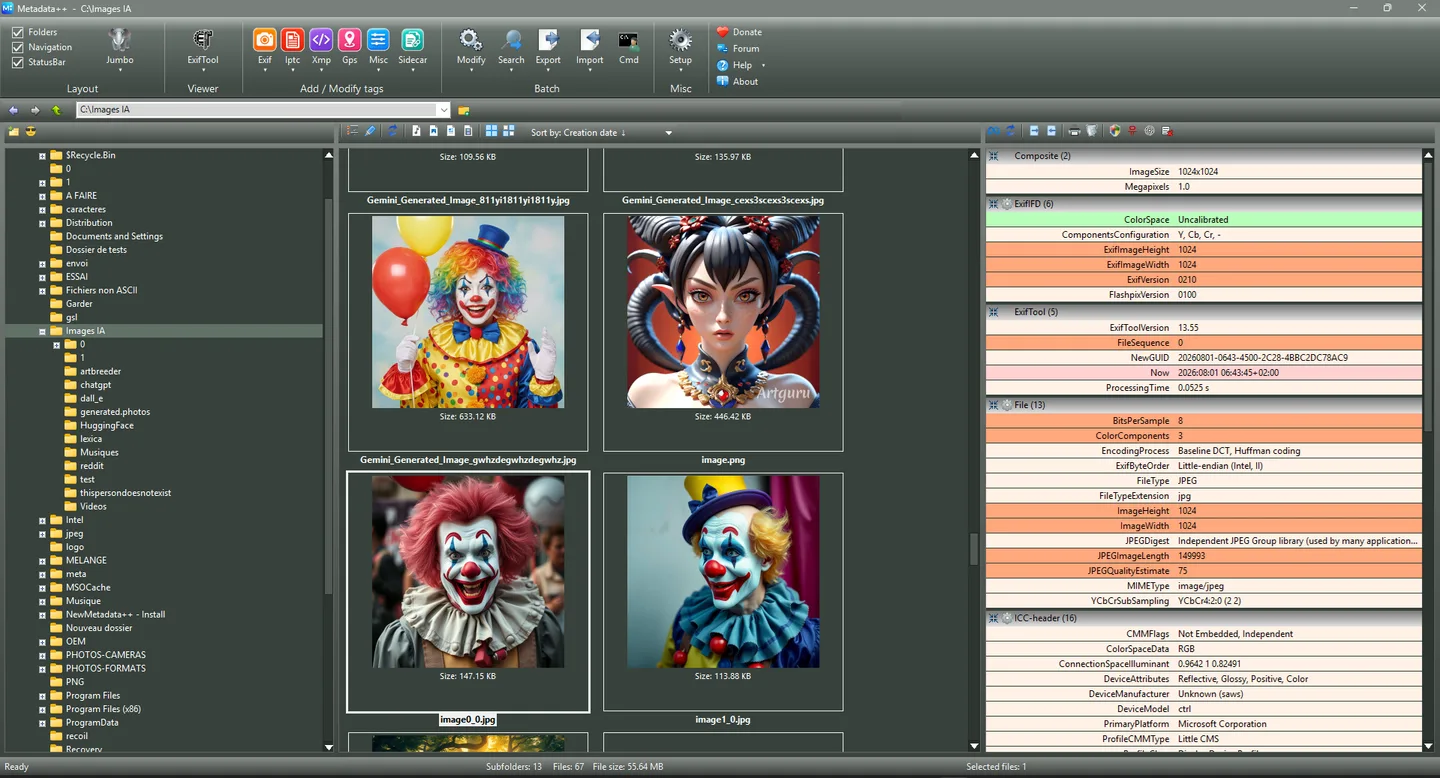The height and width of the screenshot is (778, 1440).
Task: Click the JPEGQualityEstimate value 75
Action: point(1184,571)
